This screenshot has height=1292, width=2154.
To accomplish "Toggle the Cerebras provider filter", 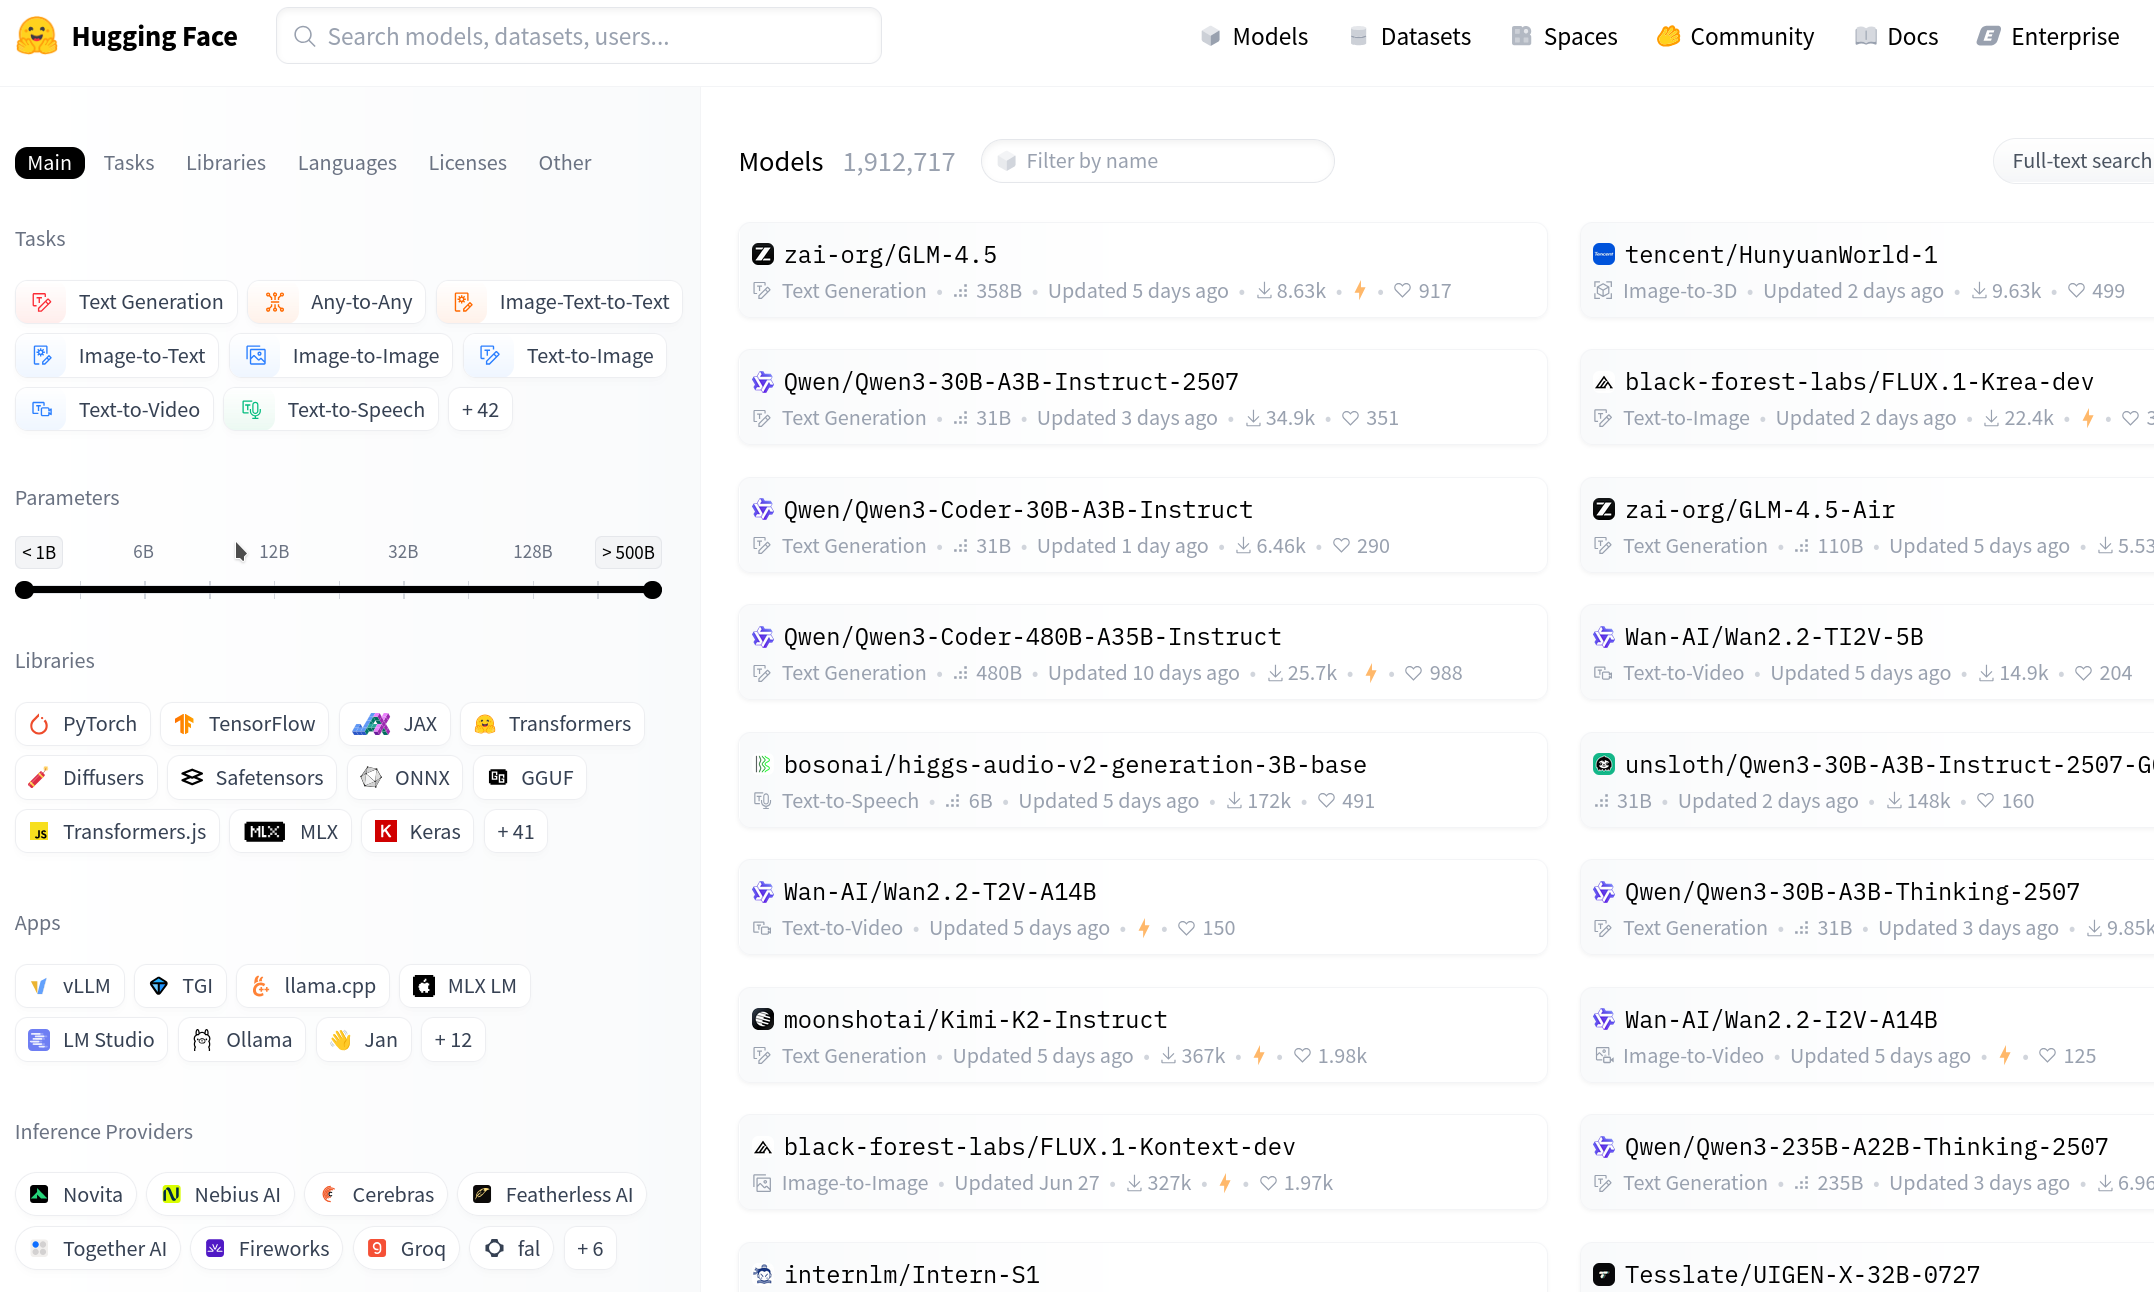I will (376, 1195).
